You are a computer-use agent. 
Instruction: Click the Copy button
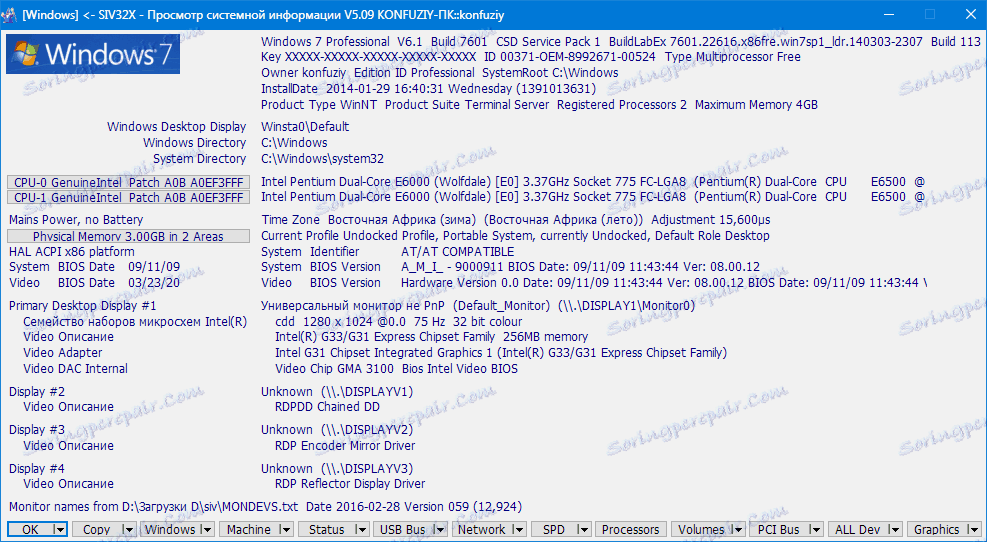[96, 529]
